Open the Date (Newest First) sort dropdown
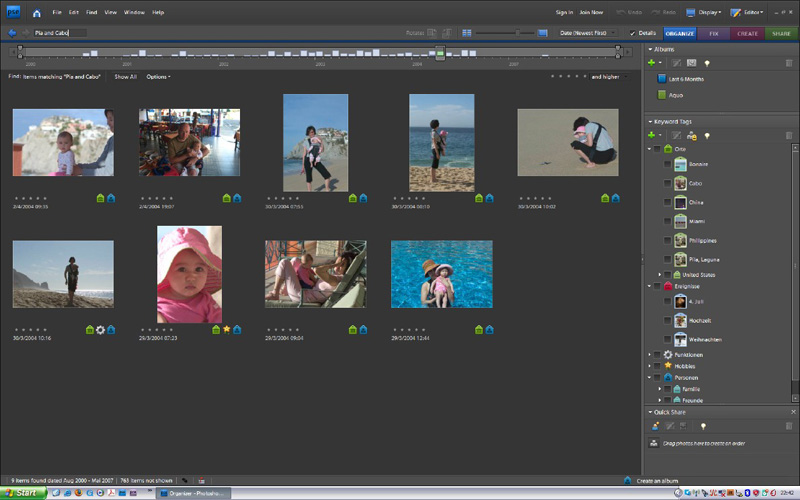The image size is (800, 500). click(588, 33)
